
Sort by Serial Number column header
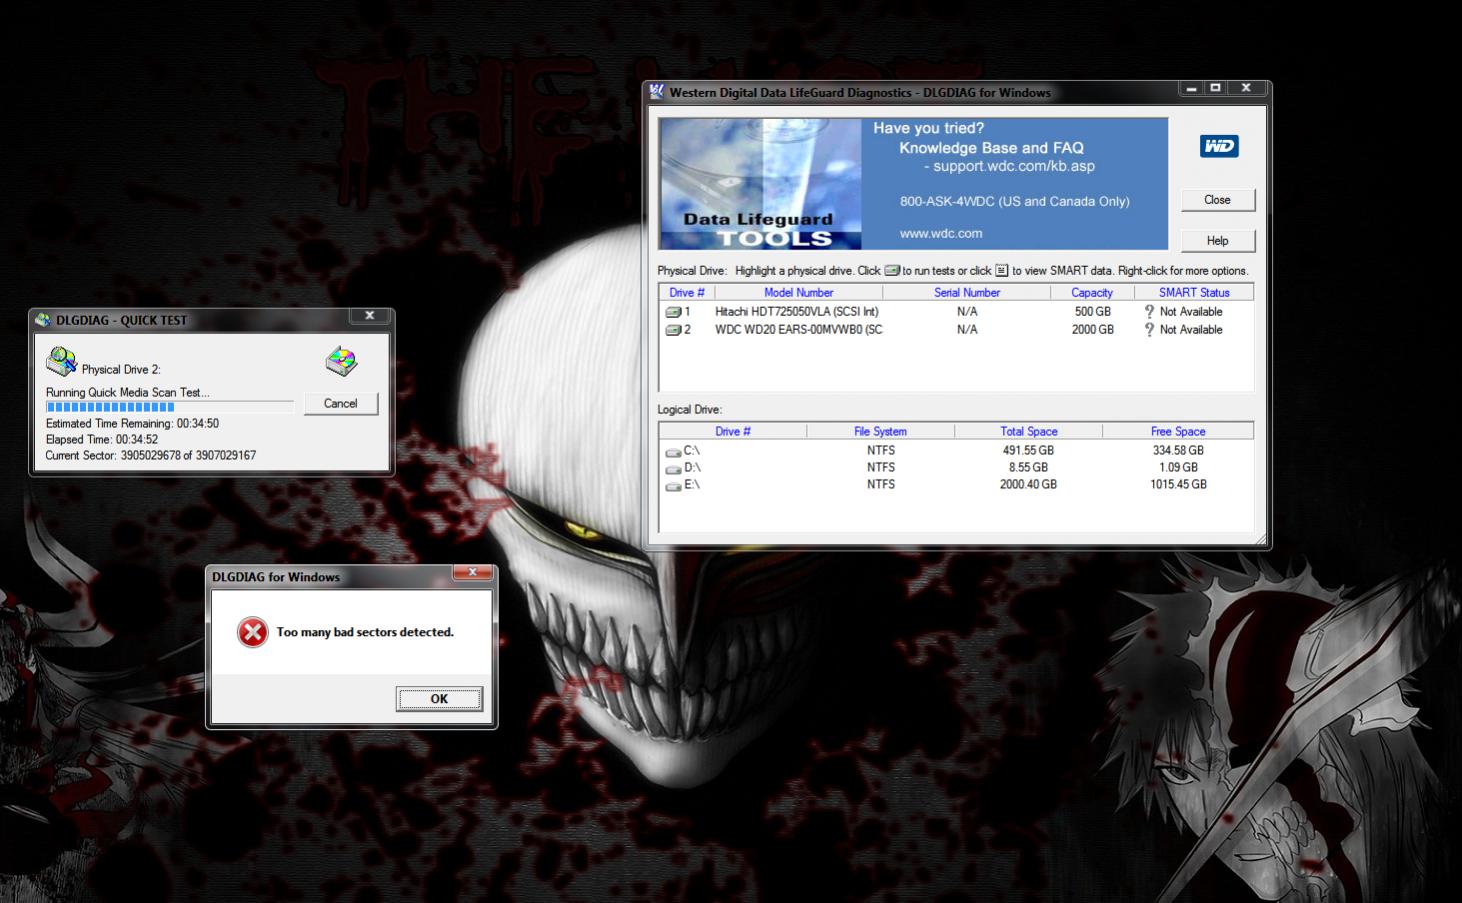point(967,293)
